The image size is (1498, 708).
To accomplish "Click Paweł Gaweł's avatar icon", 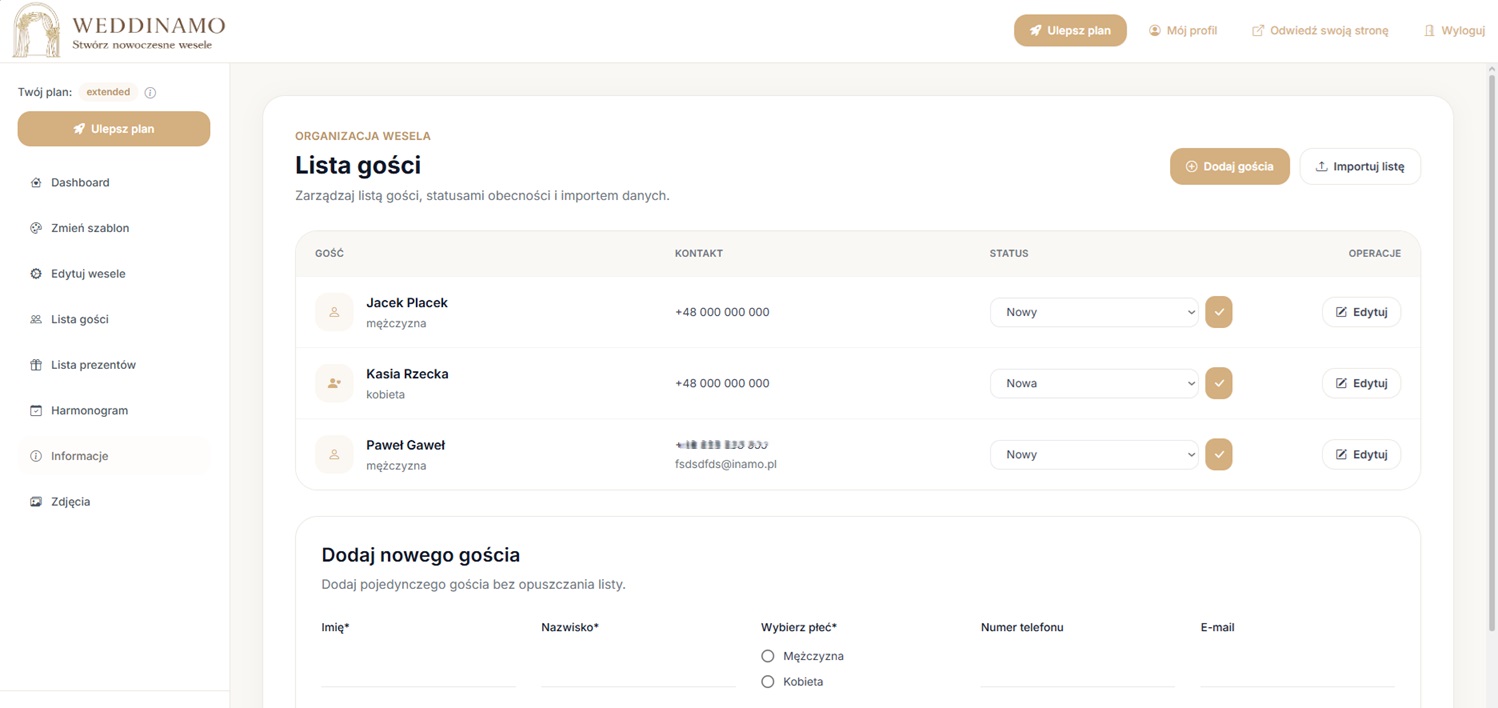I will (334, 454).
